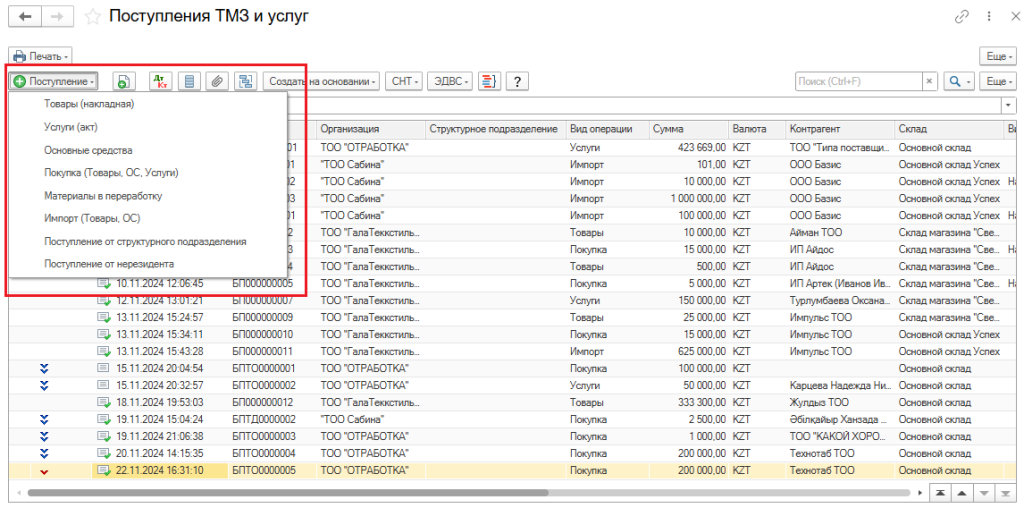Click the Поиск search input field
1024x508 pixels.
856,81
